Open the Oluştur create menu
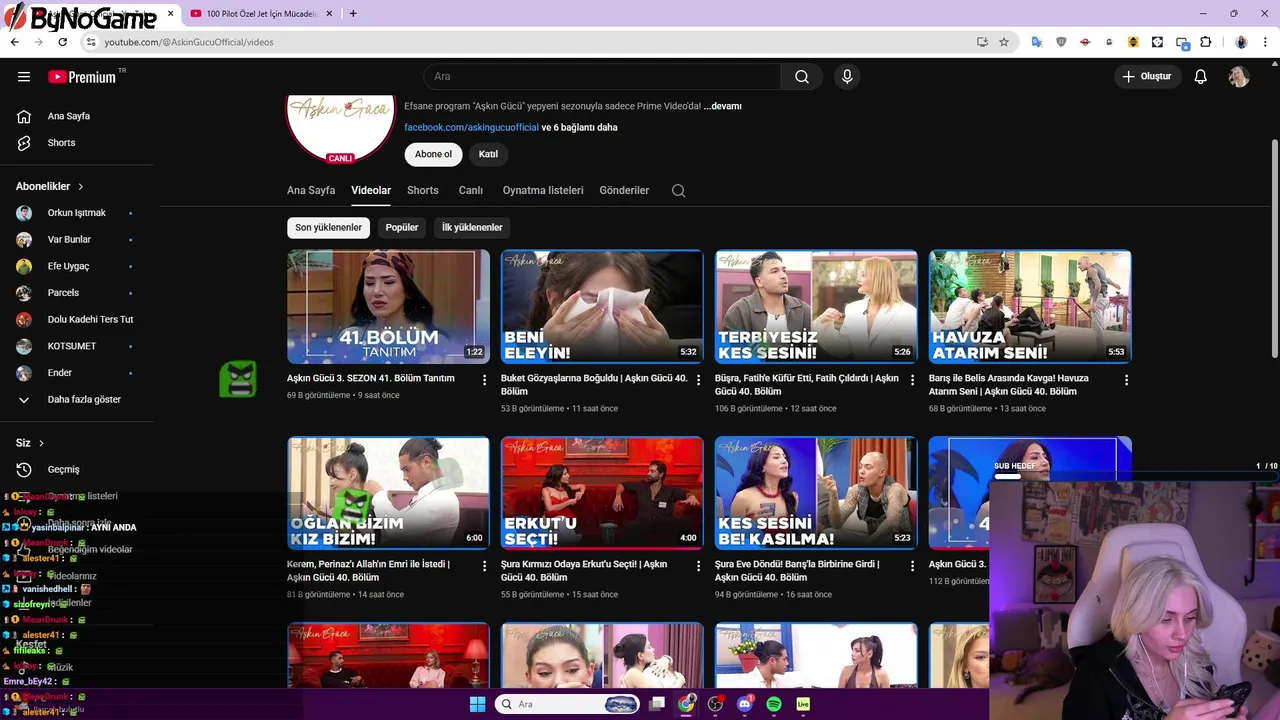This screenshot has width=1280, height=720. pos(1147,77)
